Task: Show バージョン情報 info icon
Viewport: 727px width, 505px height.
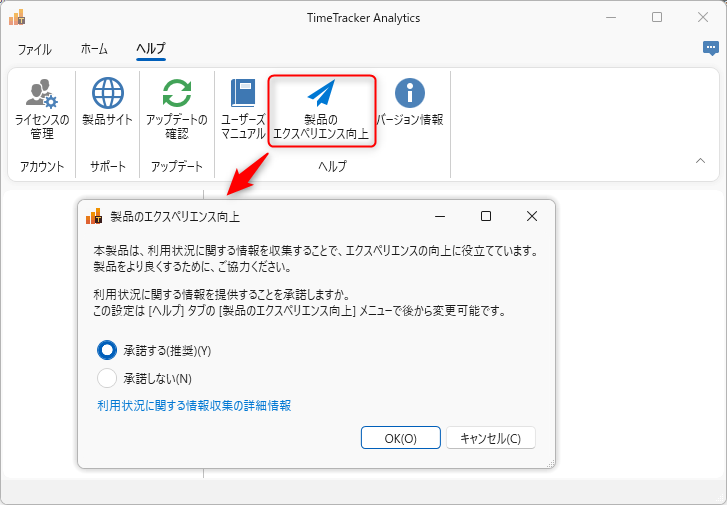Action: click(409, 94)
